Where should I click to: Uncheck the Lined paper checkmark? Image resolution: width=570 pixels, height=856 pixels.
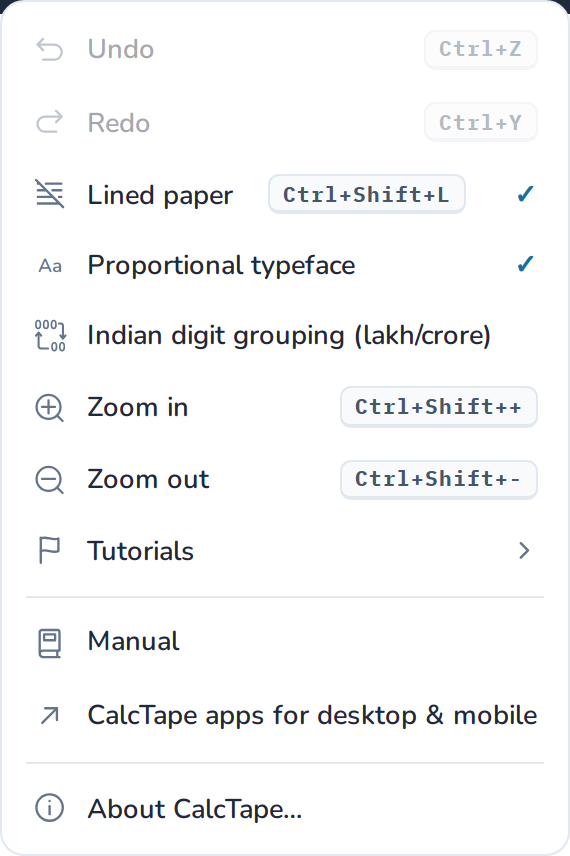tap(525, 194)
